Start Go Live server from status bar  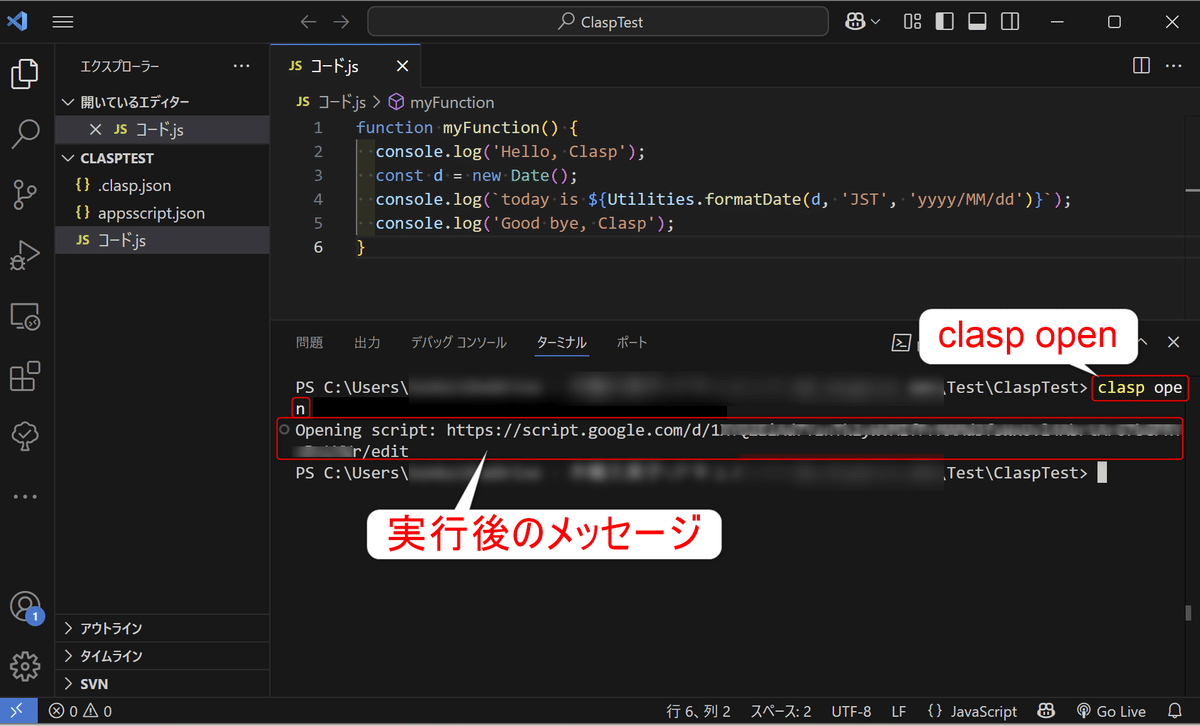tap(1112, 711)
